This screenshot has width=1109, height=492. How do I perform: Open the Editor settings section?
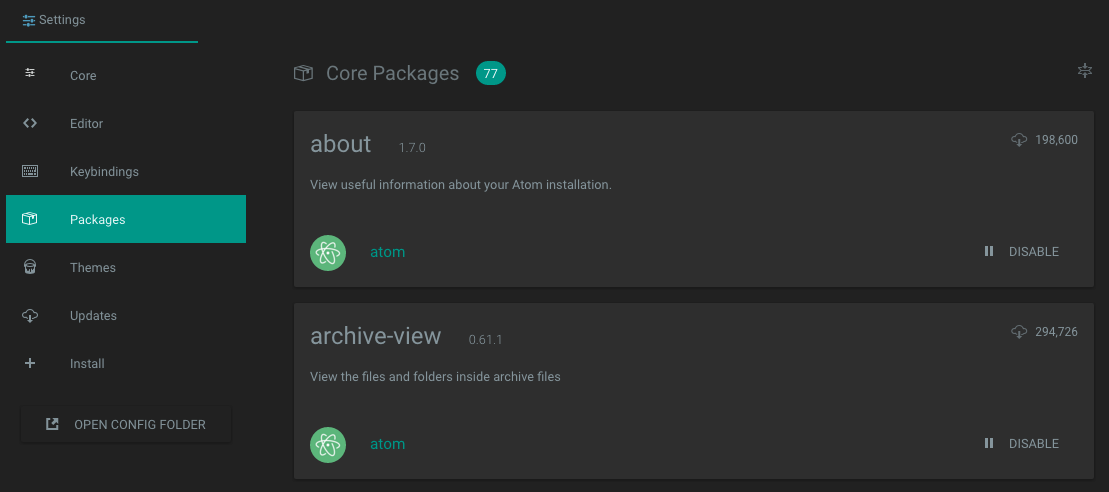(126, 123)
